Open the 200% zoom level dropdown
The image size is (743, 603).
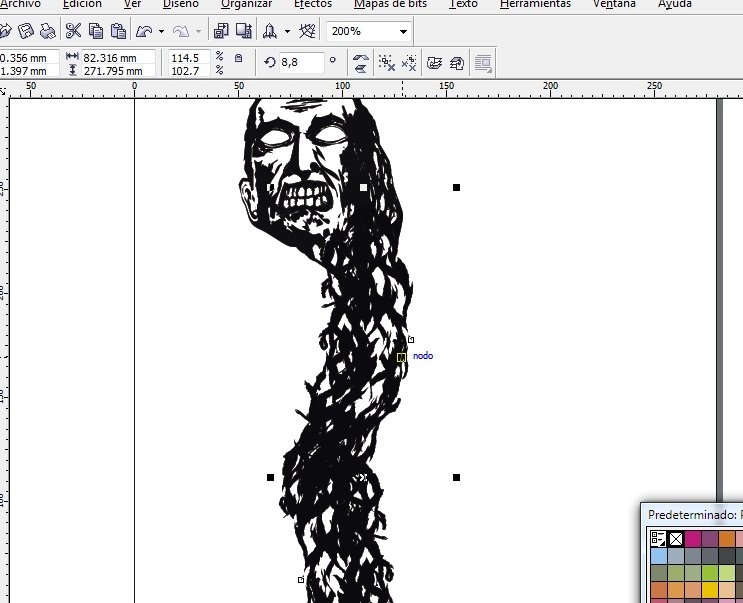tap(368, 32)
